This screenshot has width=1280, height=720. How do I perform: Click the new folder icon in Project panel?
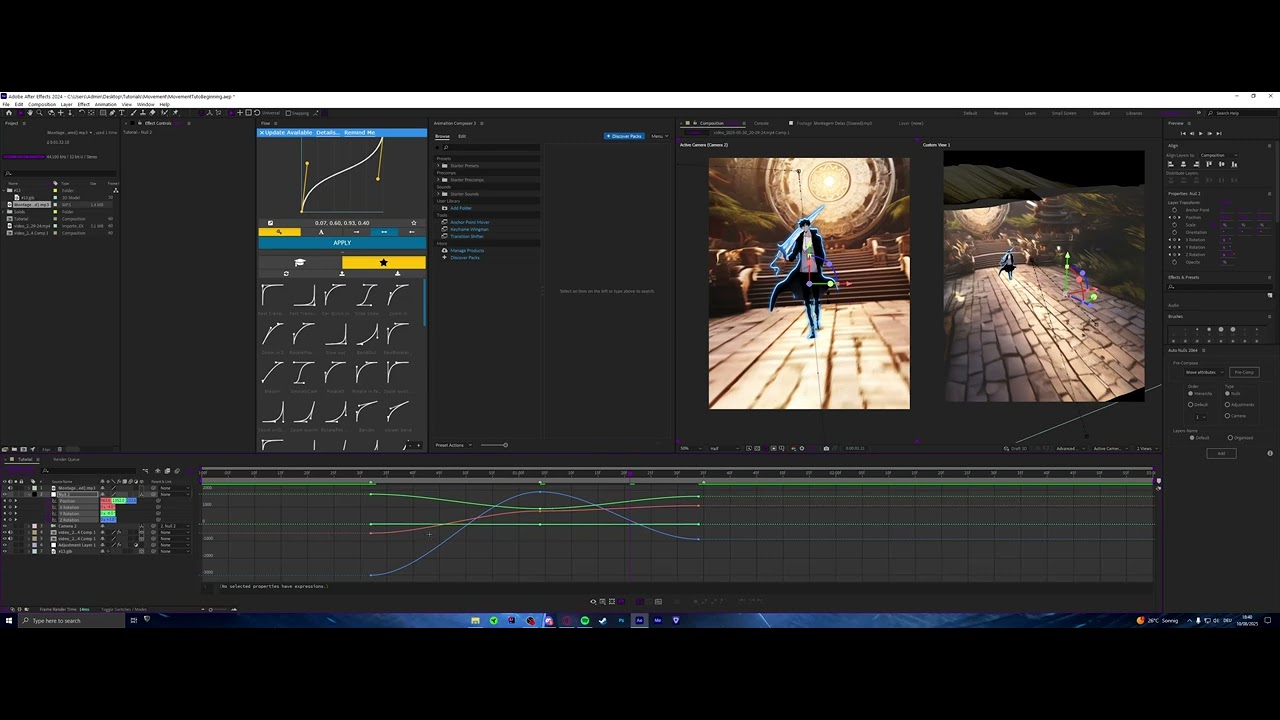coord(14,449)
